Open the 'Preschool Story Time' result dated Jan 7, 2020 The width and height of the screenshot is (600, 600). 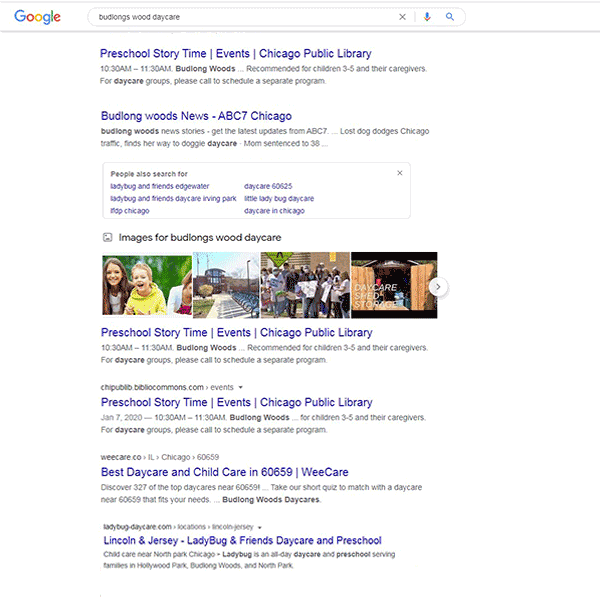pos(236,402)
